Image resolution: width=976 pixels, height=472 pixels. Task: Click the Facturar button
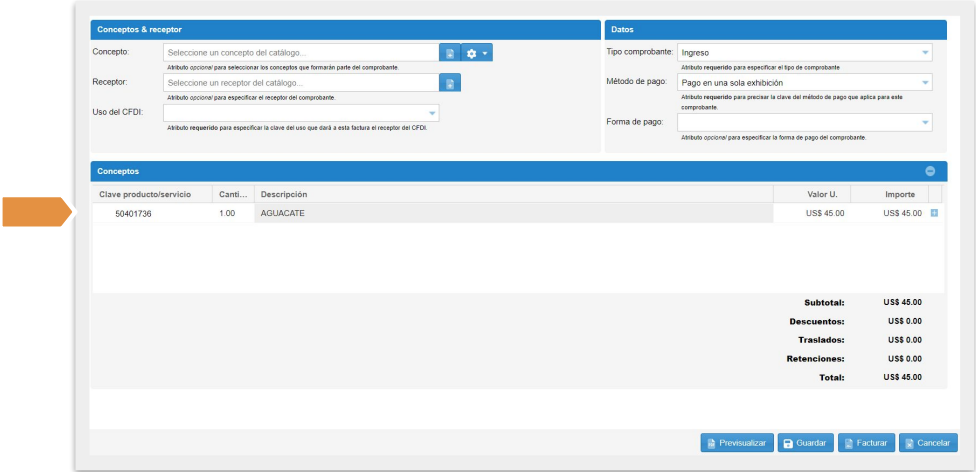[865, 443]
